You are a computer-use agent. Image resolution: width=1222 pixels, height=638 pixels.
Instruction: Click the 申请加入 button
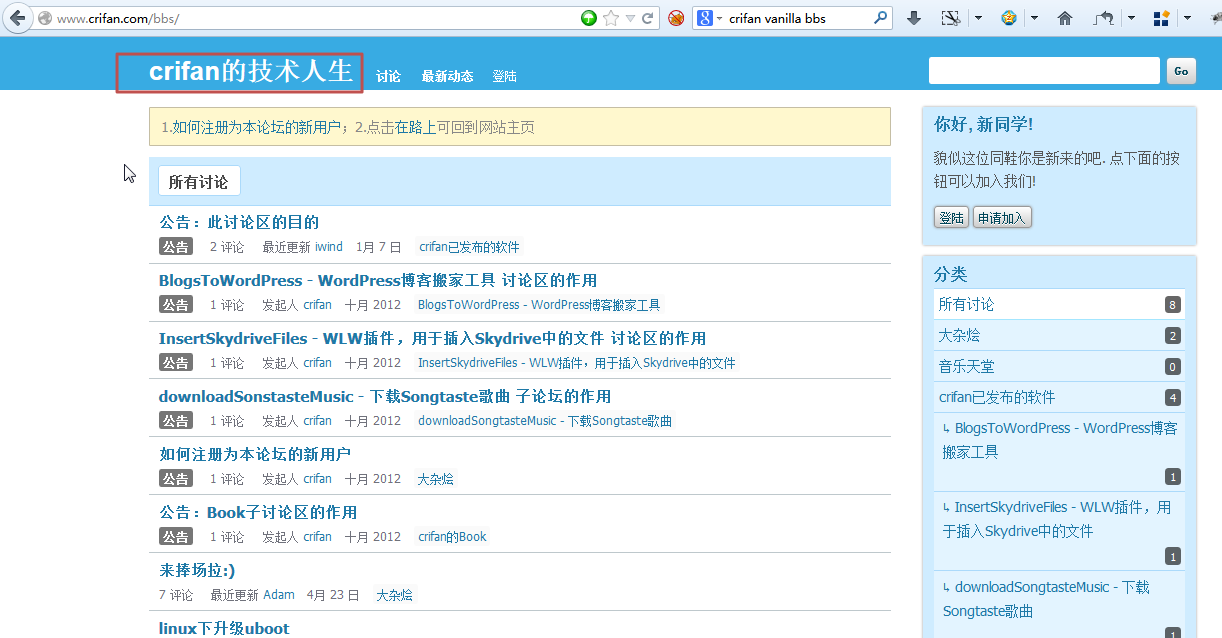pyautogui.click(x=1001, y=218)
